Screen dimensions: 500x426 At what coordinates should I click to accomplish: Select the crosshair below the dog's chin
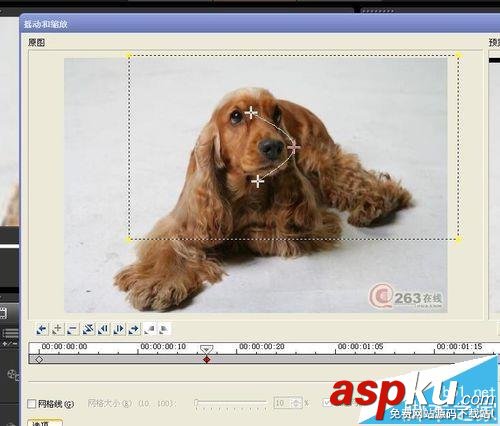(258, 182)
